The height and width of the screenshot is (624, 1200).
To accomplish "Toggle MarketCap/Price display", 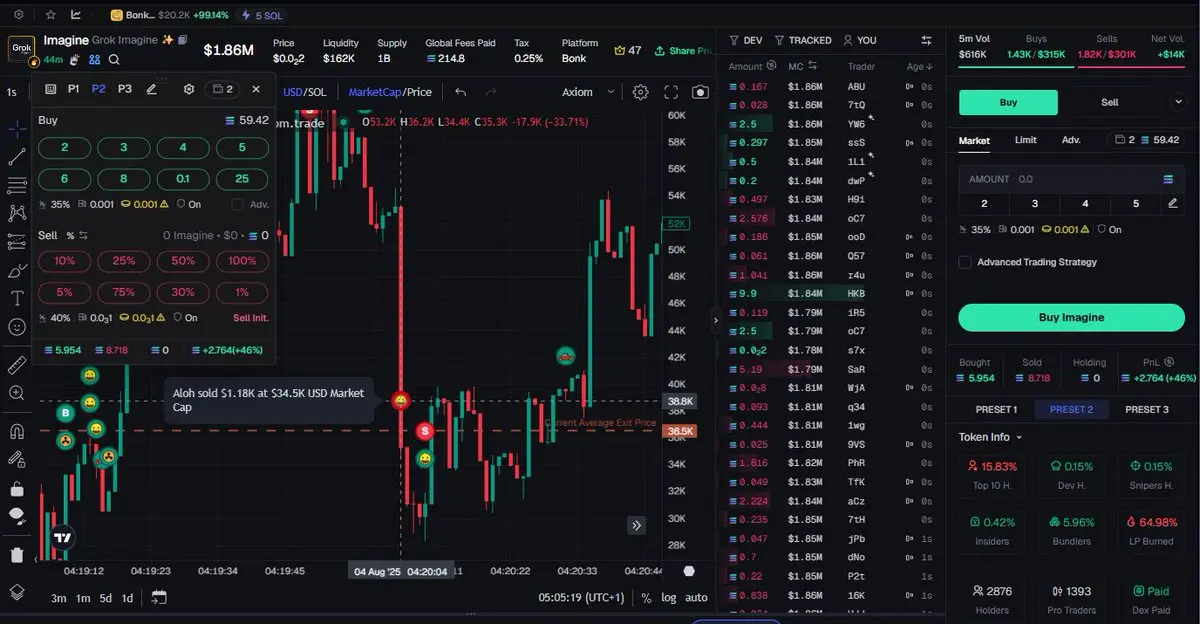I will point(390,92).
